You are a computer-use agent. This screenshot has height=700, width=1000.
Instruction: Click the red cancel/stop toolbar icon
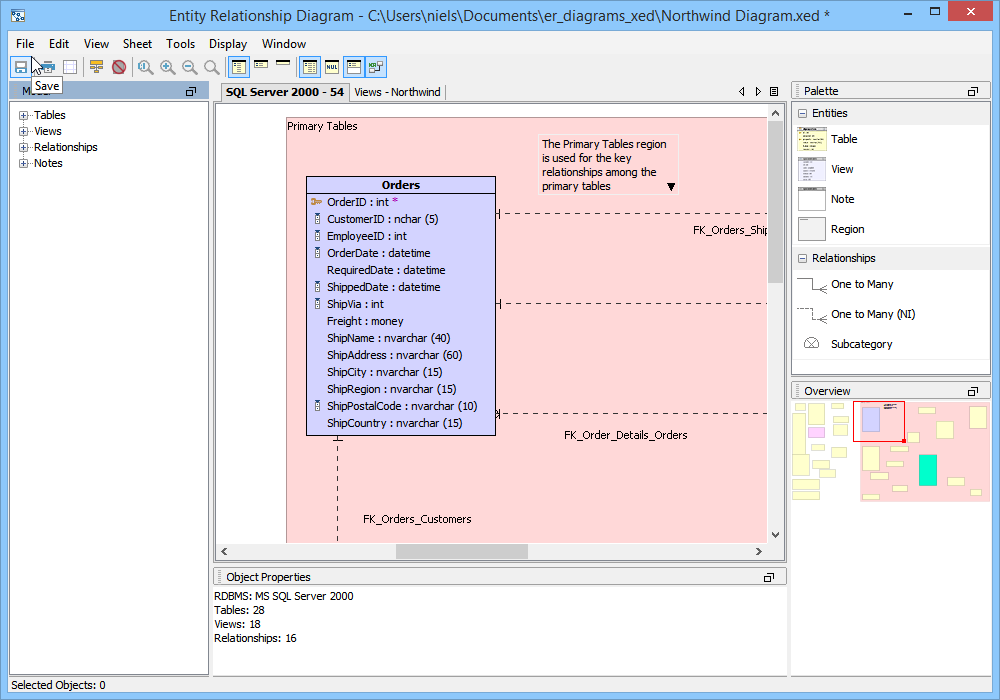[119, 67]
